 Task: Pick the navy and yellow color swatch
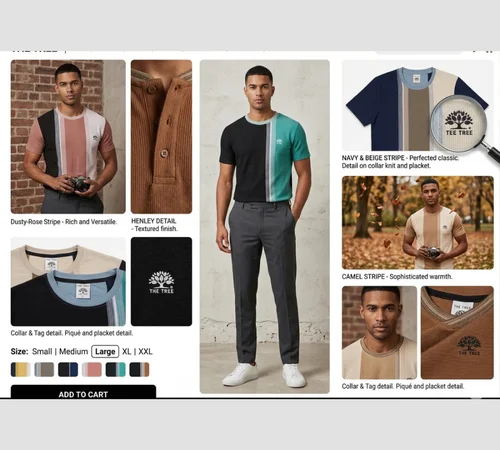(x=21, y=370)
